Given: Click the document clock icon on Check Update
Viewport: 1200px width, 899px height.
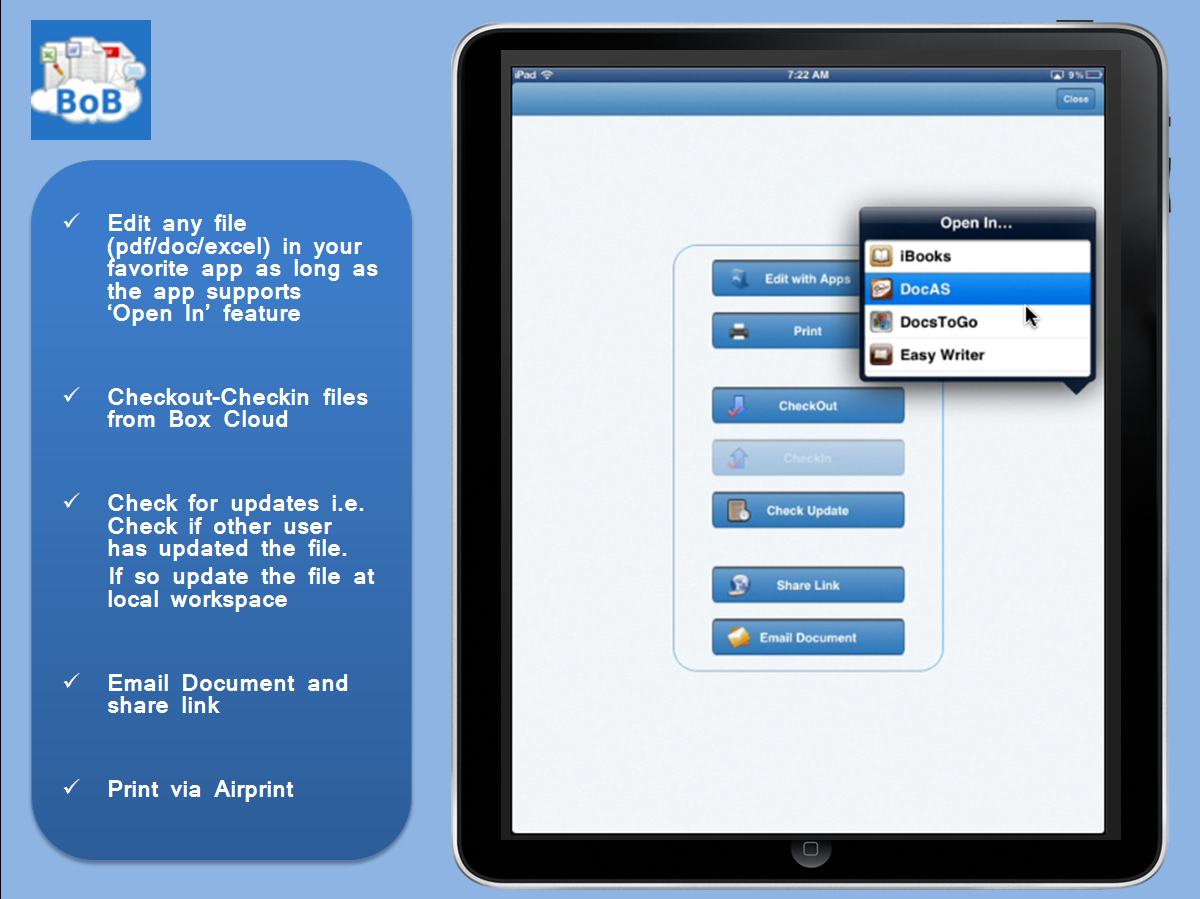Looking at the screenshot, I should (738, 511).
